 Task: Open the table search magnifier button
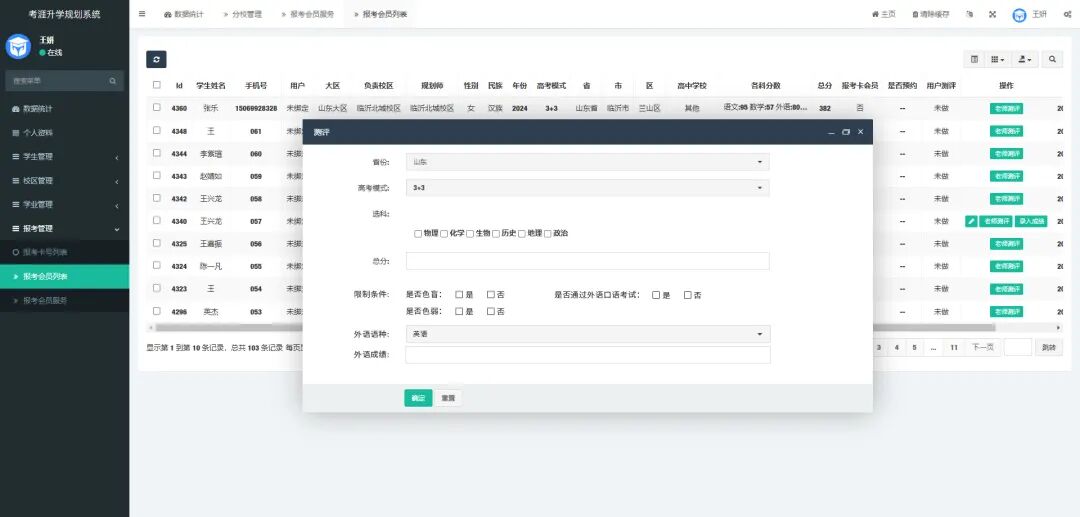click(x=1052, y=60)
